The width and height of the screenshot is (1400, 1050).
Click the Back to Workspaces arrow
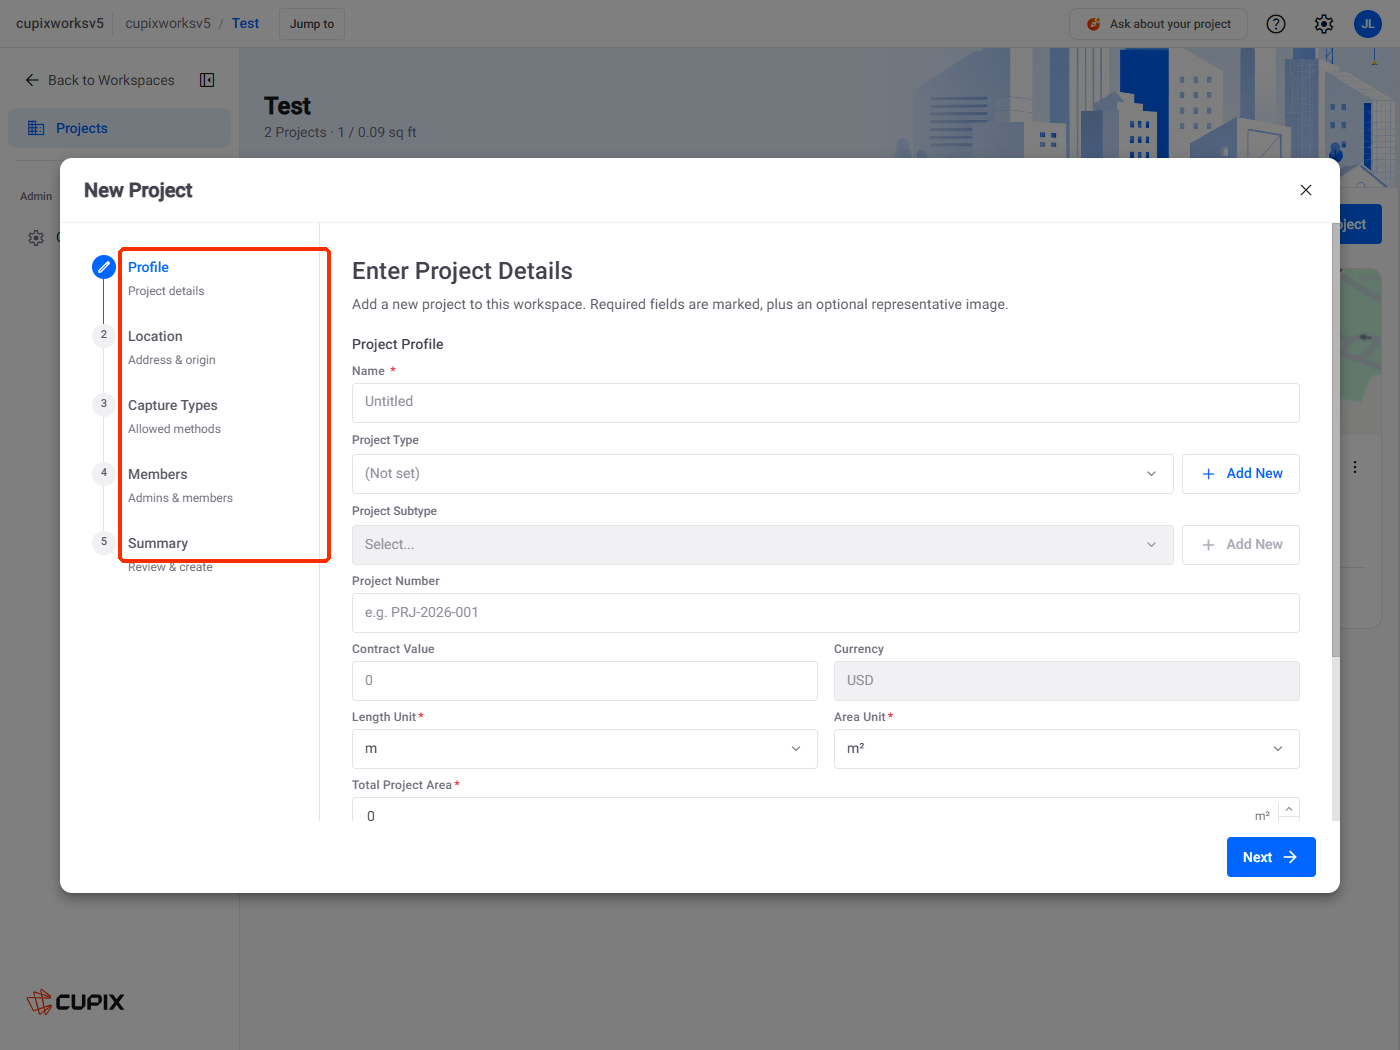point(32,80)
